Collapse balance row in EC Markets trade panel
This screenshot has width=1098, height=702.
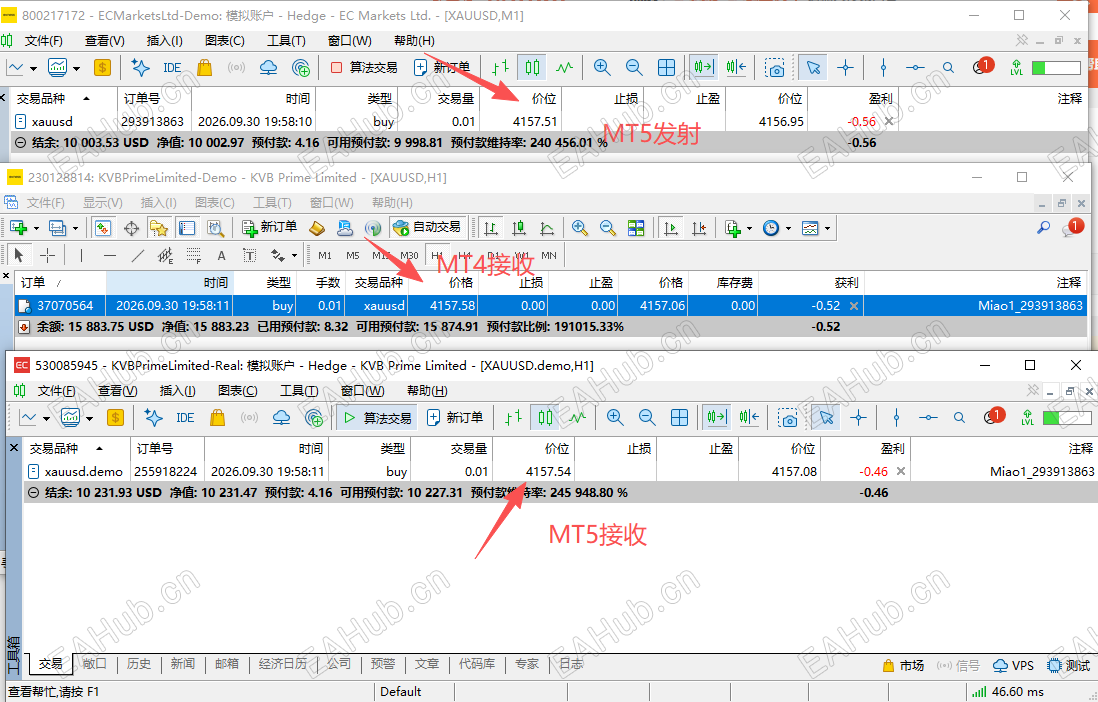tap(20, 143)
